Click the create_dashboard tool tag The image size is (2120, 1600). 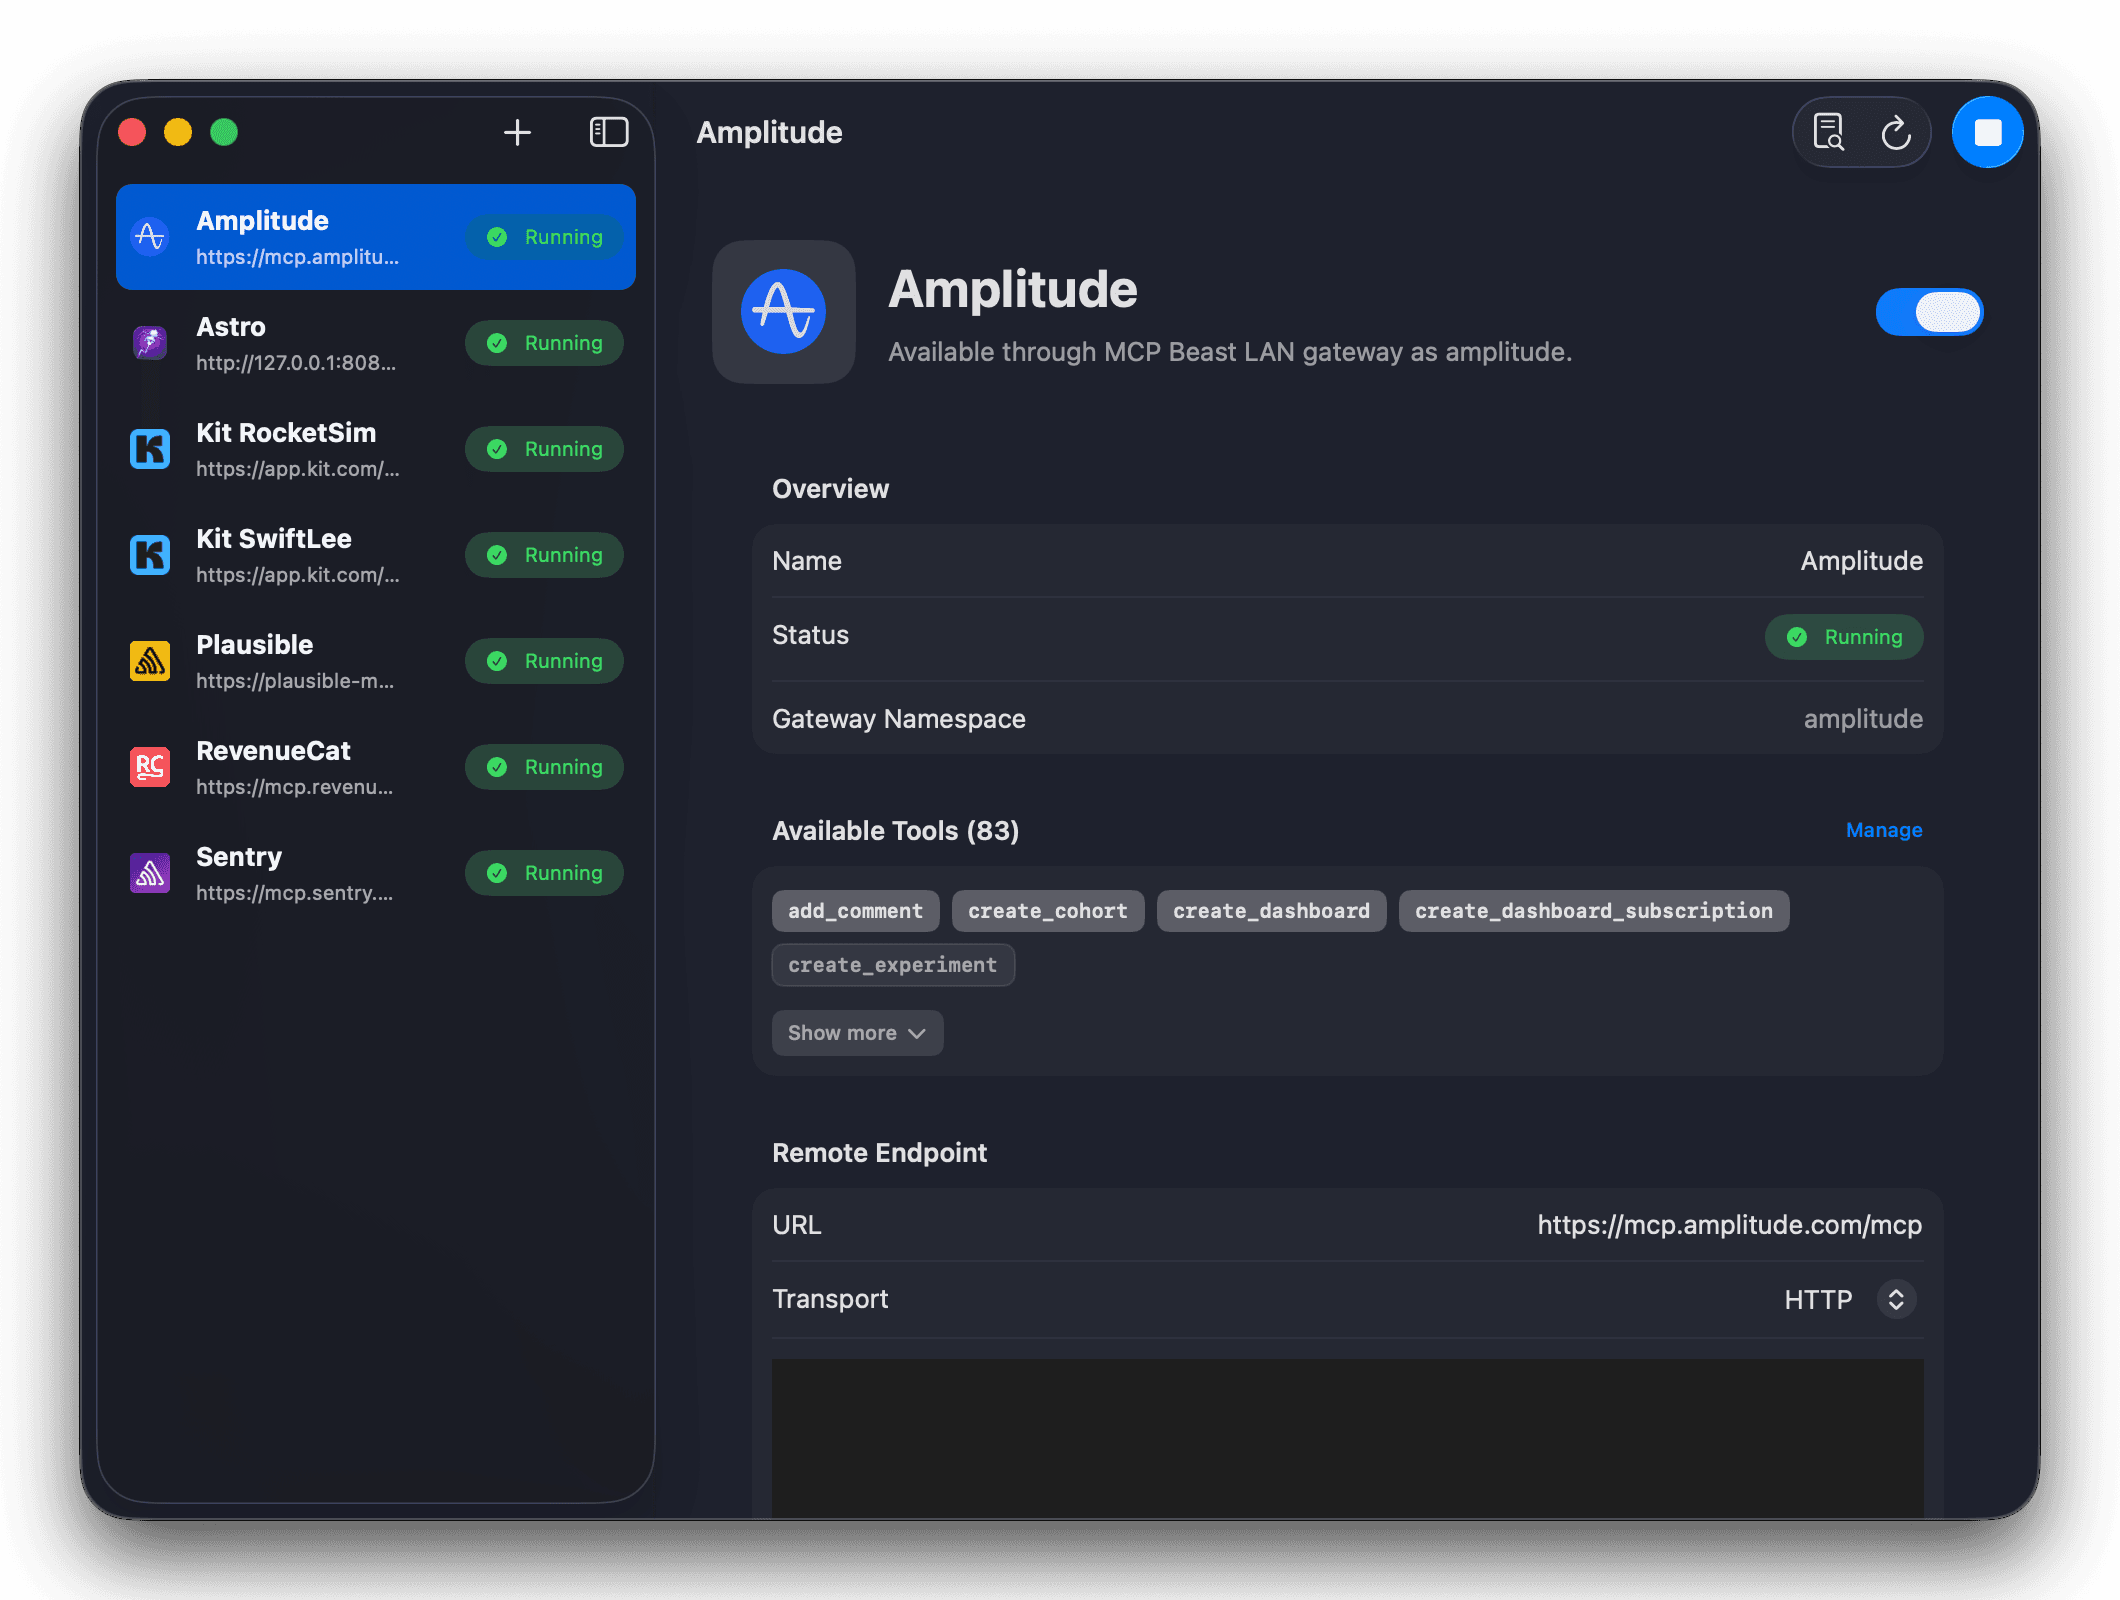tap(1272, 911)
